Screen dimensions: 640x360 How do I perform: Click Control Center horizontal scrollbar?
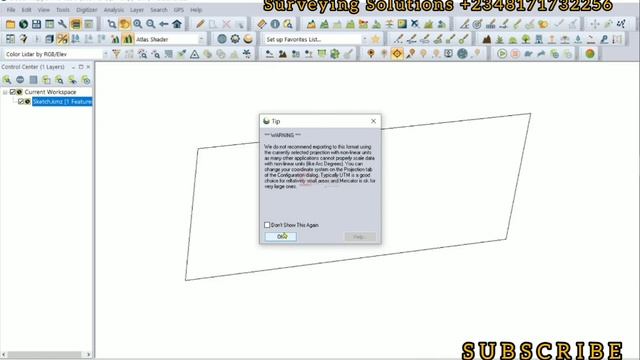(44, 354)
